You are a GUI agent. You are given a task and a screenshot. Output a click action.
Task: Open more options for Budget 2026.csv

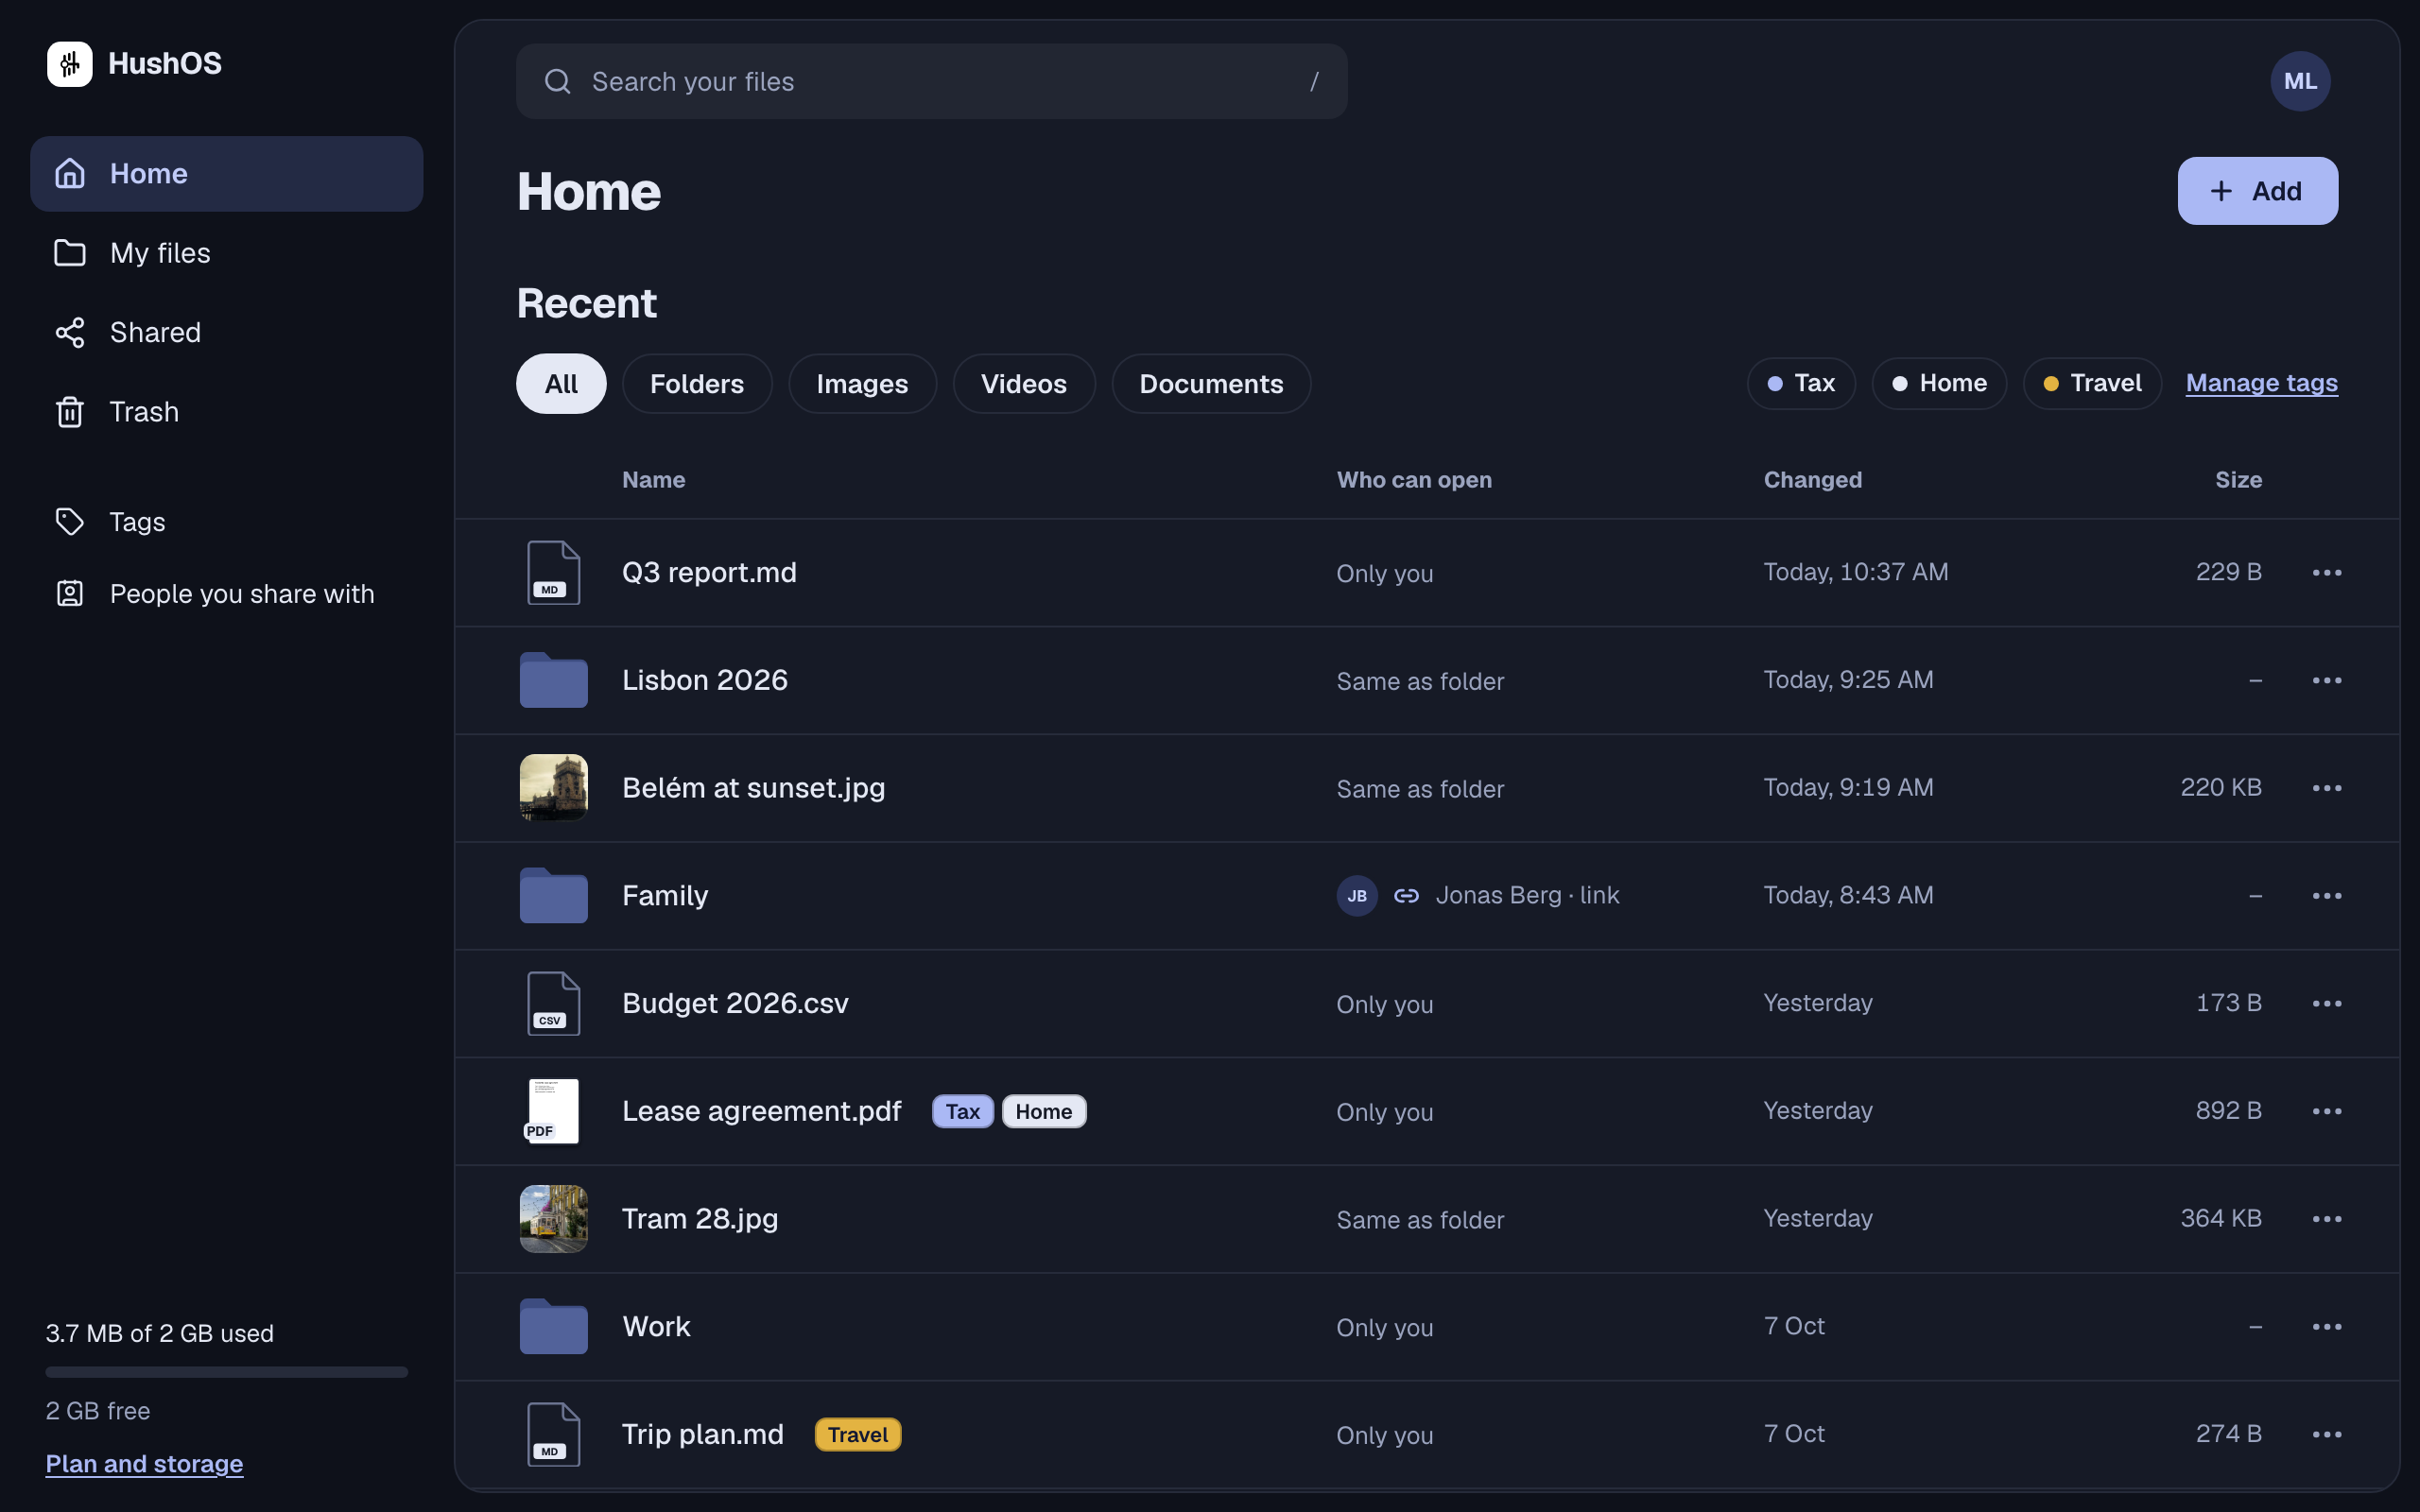(x=2327, y=1004)
